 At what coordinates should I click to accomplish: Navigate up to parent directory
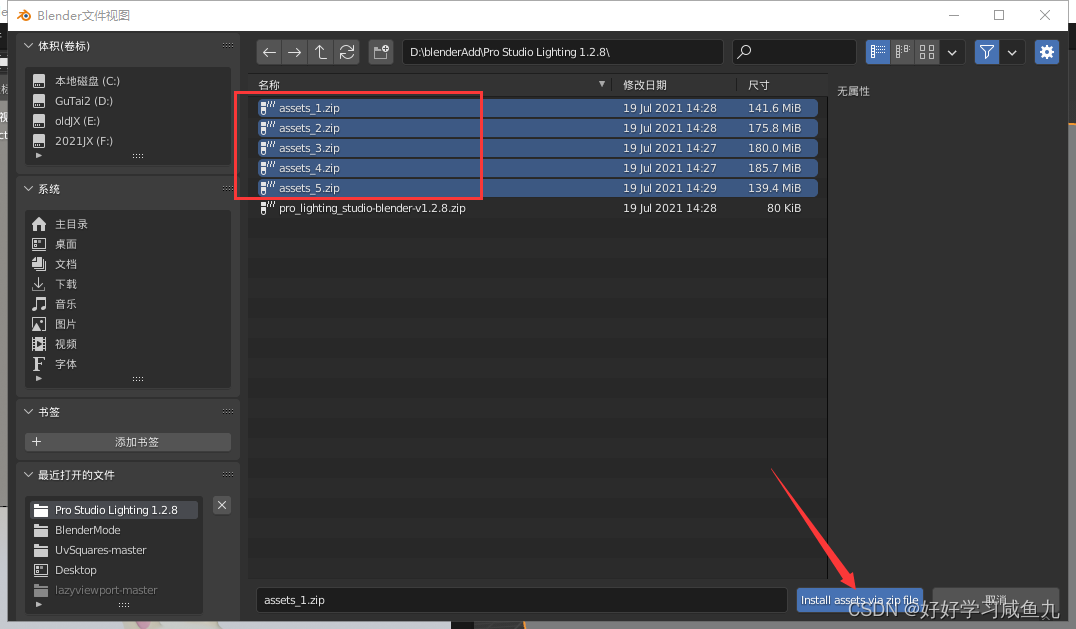tap(320, 52)
